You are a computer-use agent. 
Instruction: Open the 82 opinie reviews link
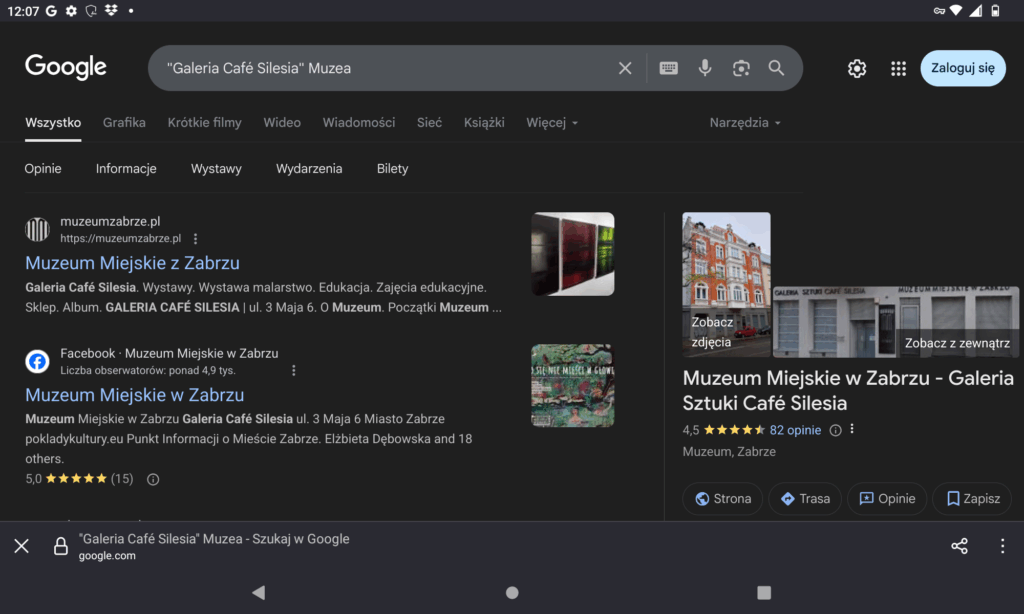795,430
